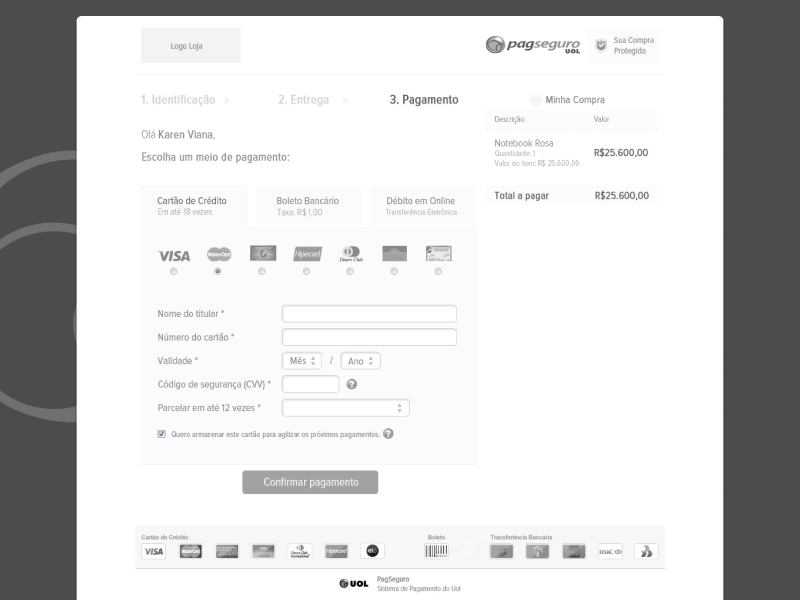Screen dimensions: 800x600
Task: Switch to the Boleto Bancário tab
Action: [x=308, y=205]
